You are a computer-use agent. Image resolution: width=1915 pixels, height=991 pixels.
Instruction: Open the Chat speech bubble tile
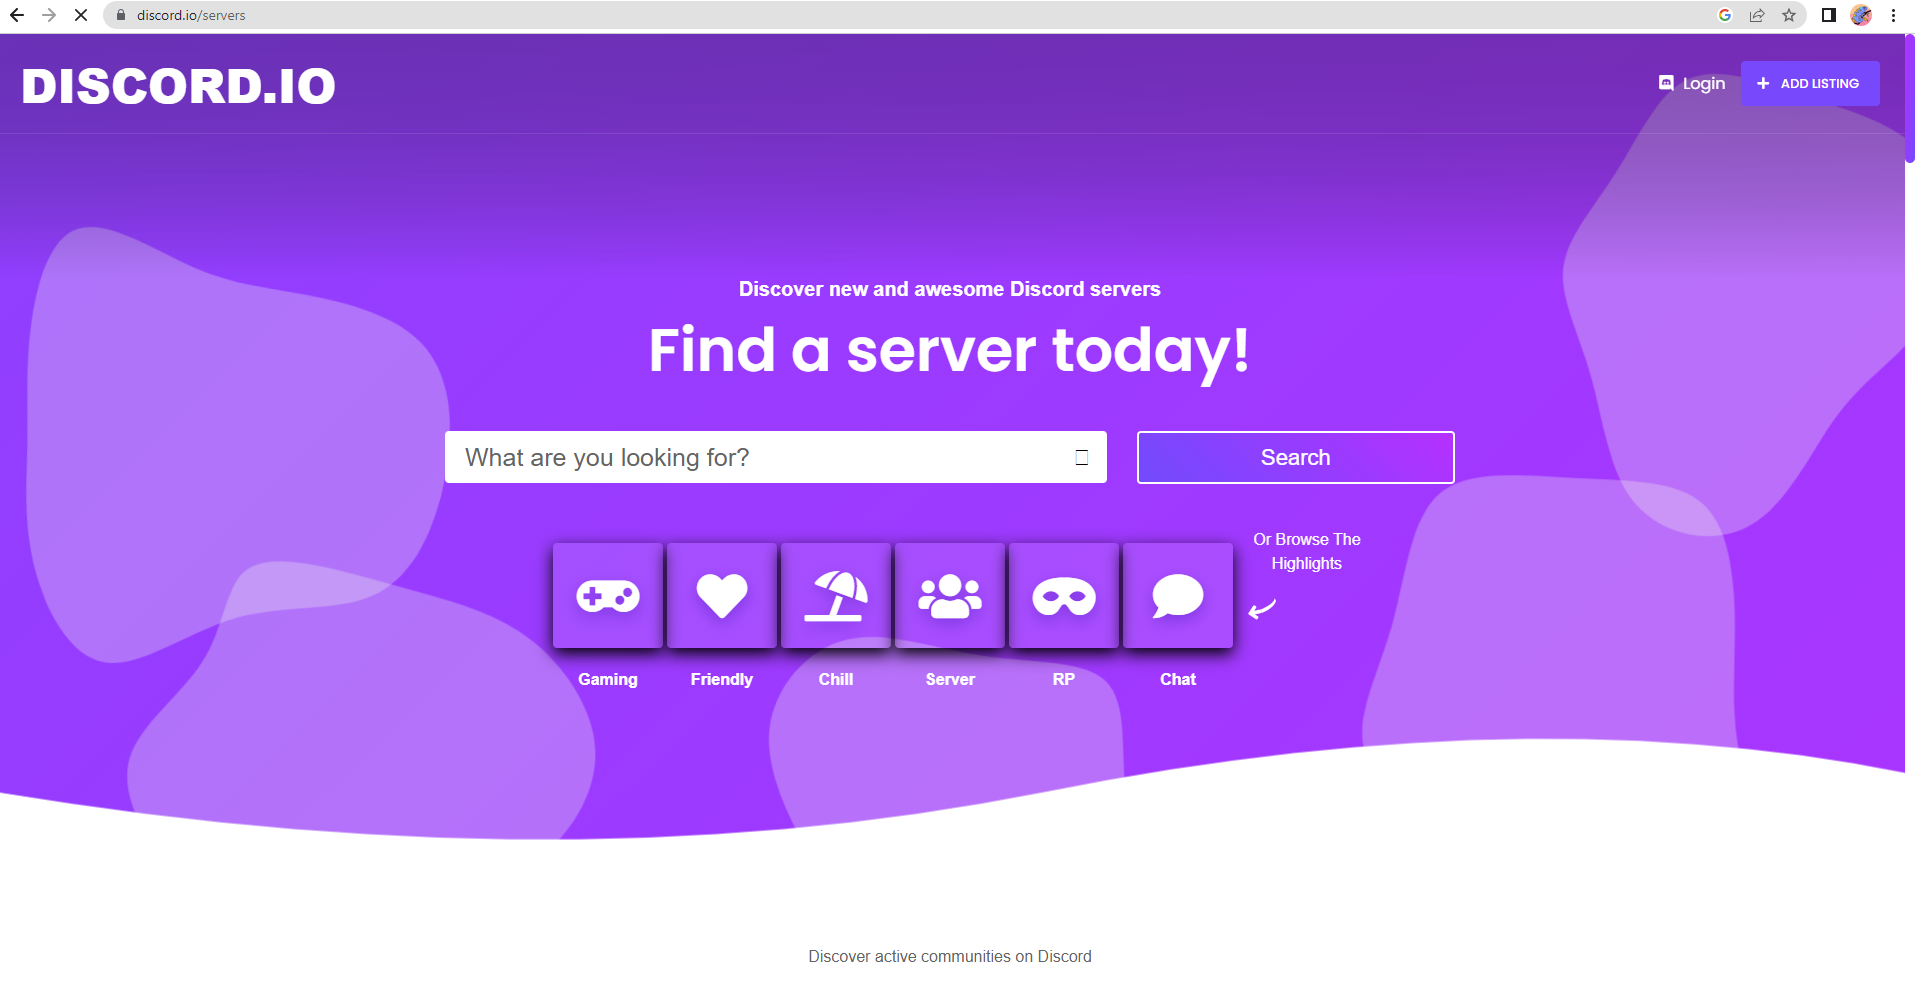tap(1178, 596)
